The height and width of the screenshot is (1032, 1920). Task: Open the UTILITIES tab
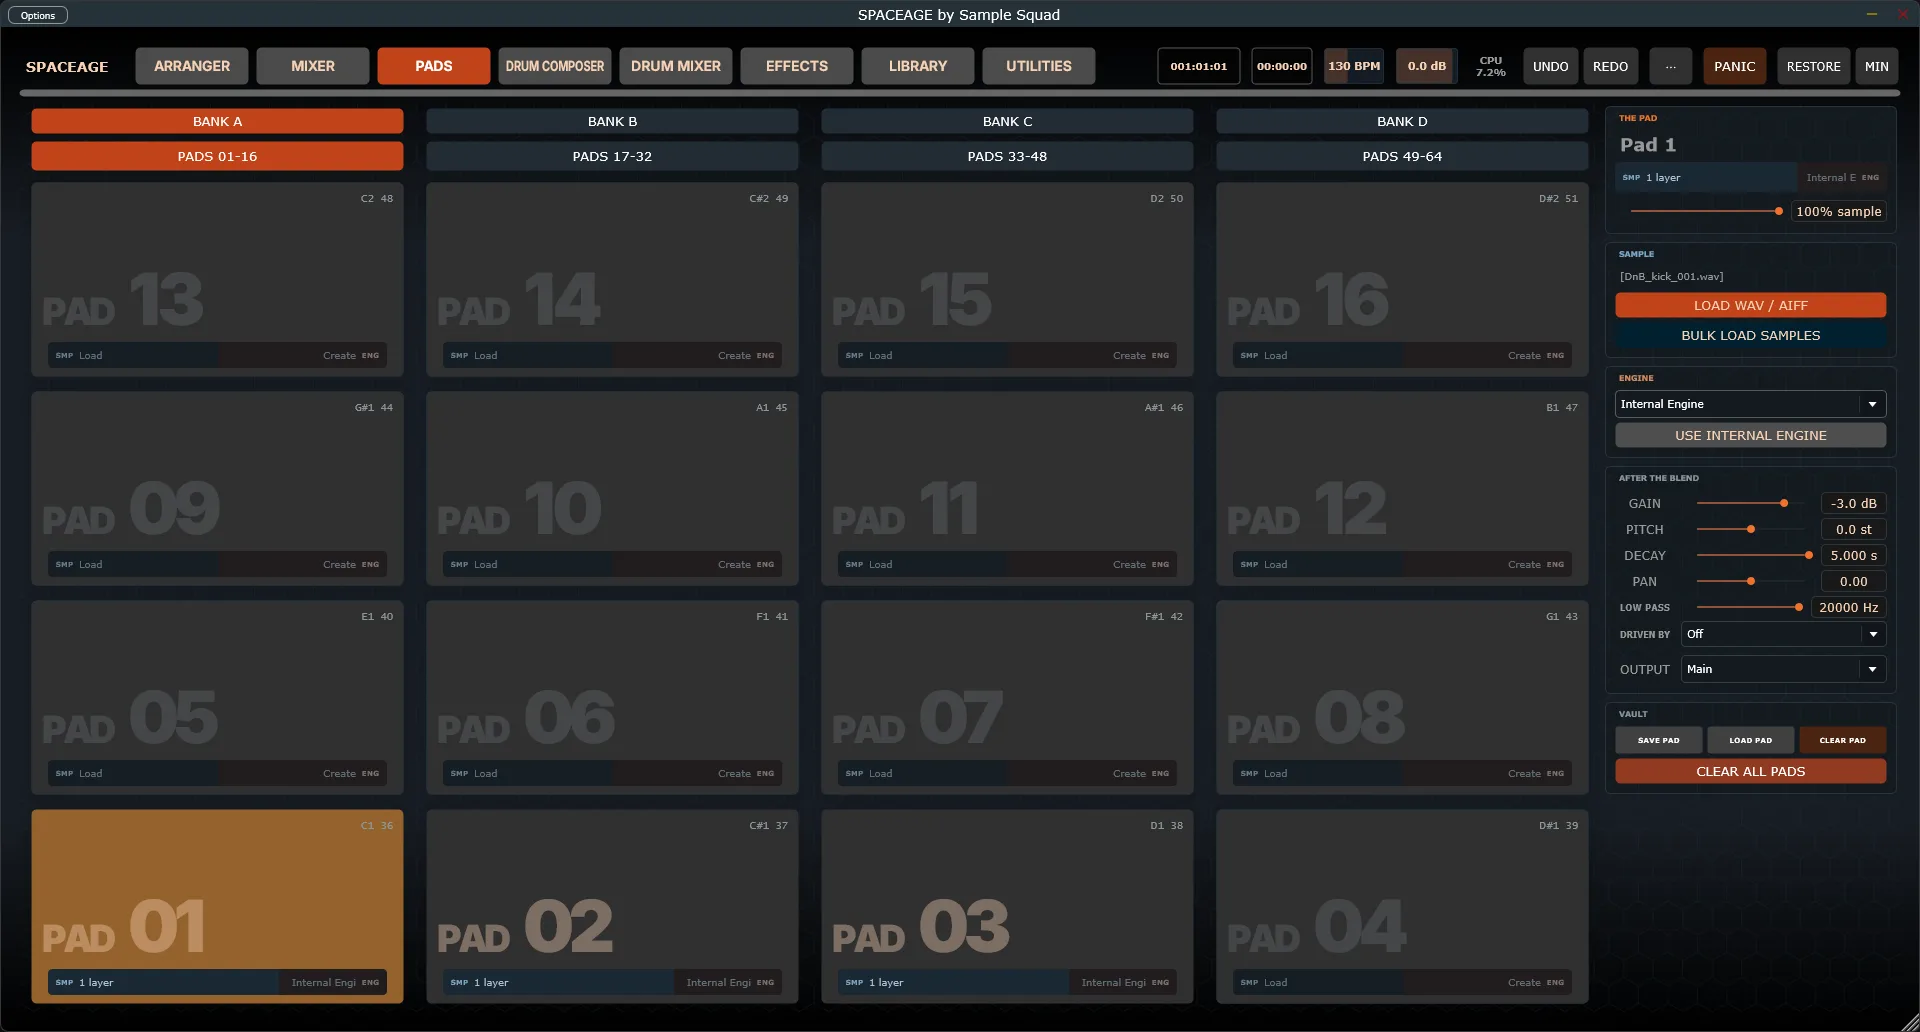(x=1039, y=66)
